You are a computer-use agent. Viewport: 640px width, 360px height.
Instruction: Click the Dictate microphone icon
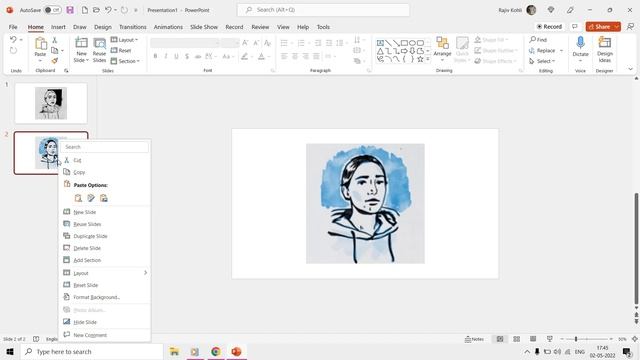pos(580,42)
